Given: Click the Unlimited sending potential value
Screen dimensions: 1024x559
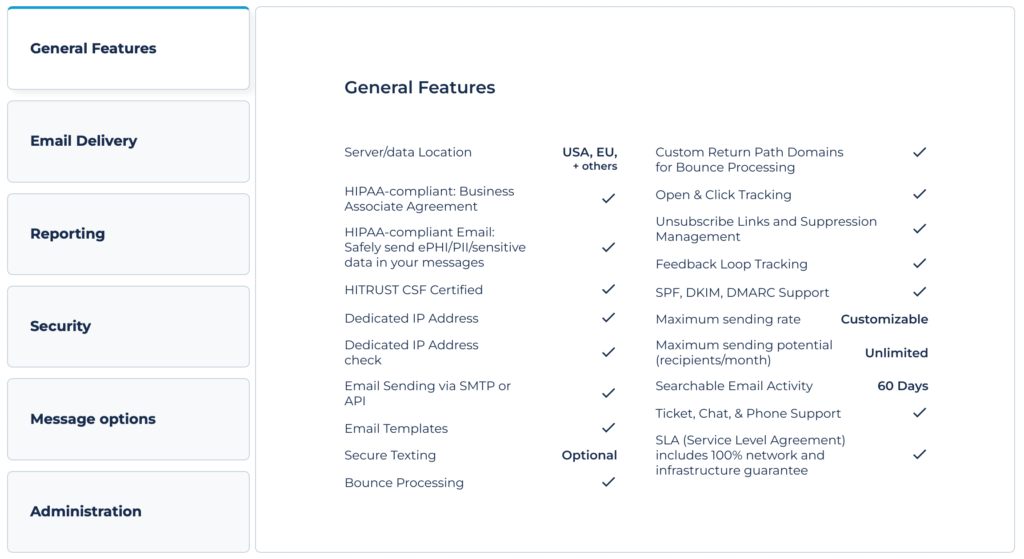Looking at the screenshot, I should pos(896,353).
